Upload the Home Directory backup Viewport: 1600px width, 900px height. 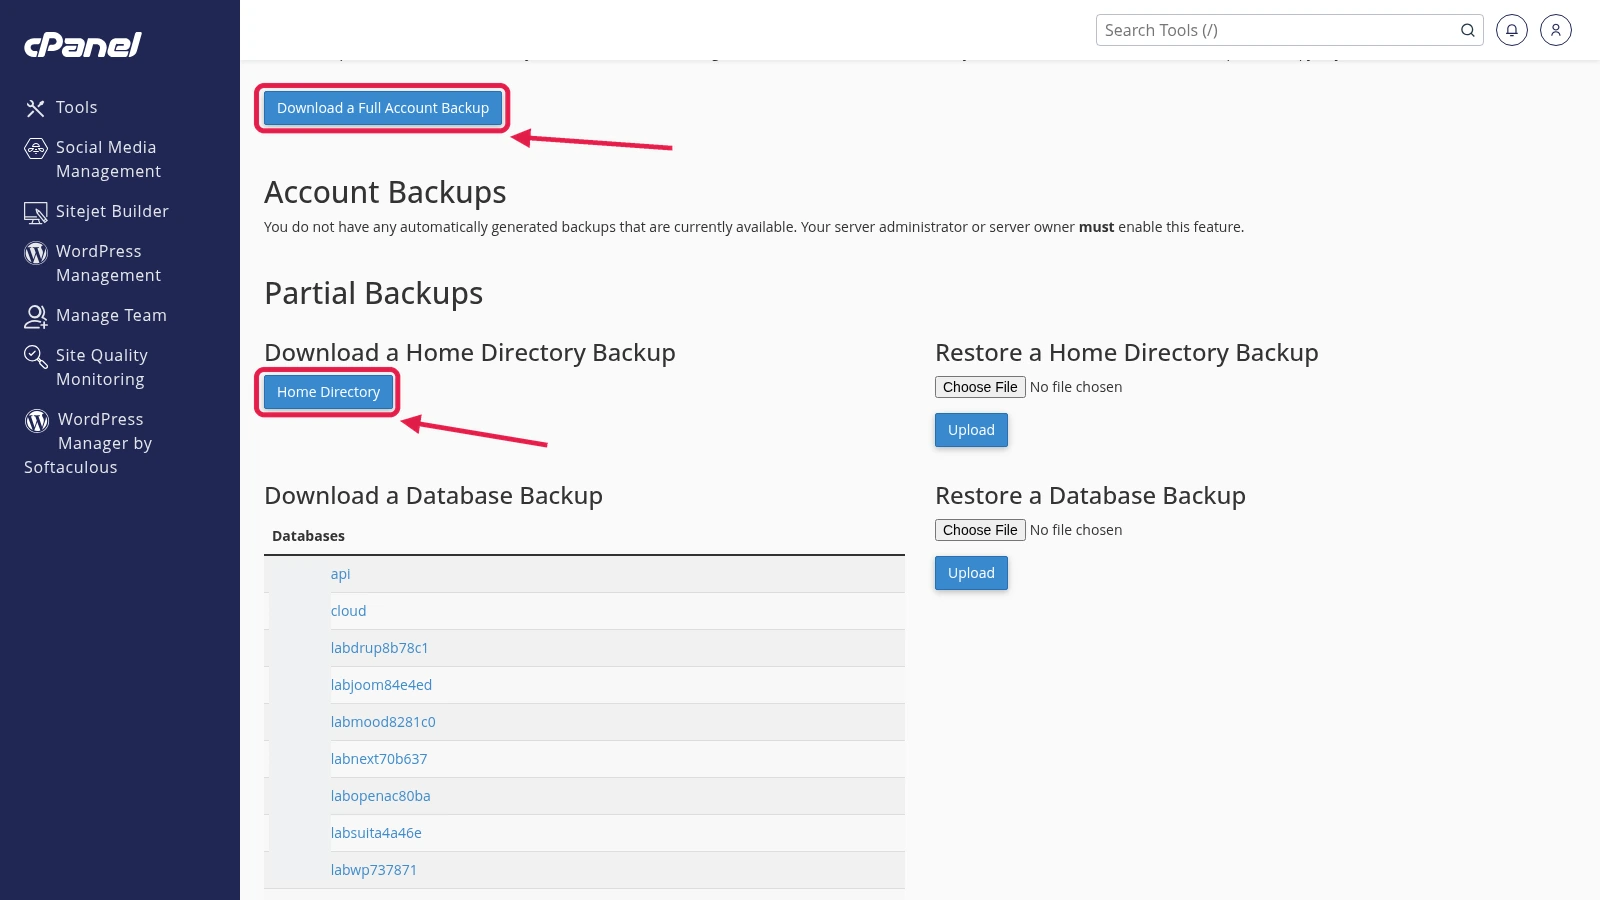click(x=971, y=430)
